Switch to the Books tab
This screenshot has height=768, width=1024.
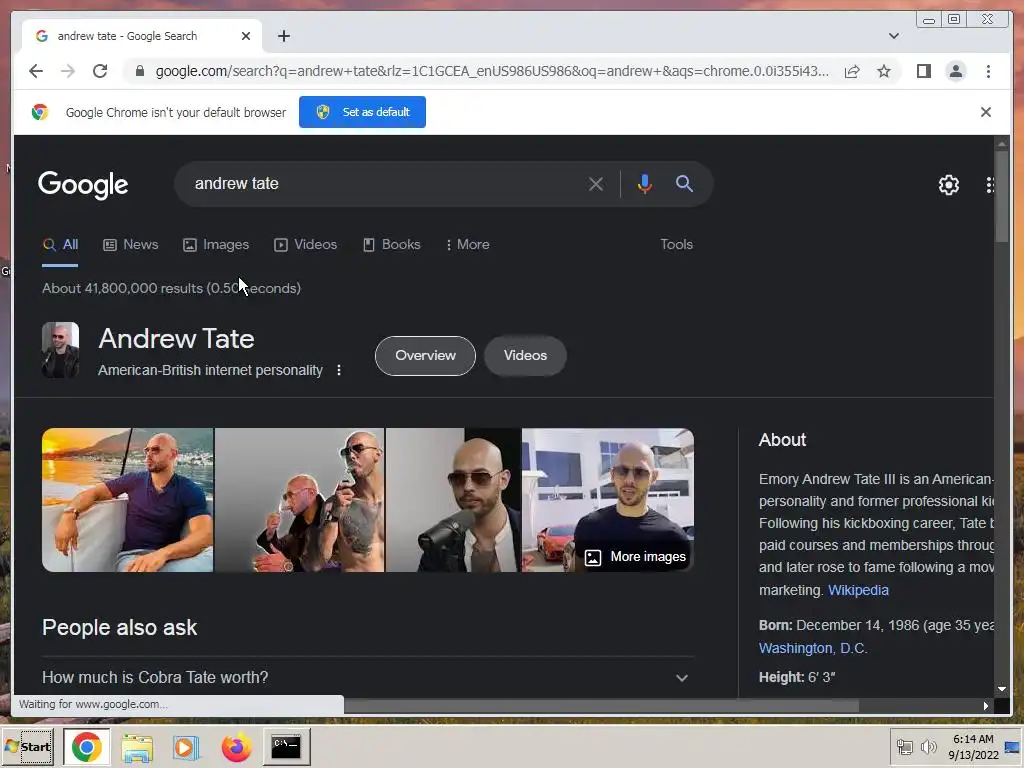(392, 245)
